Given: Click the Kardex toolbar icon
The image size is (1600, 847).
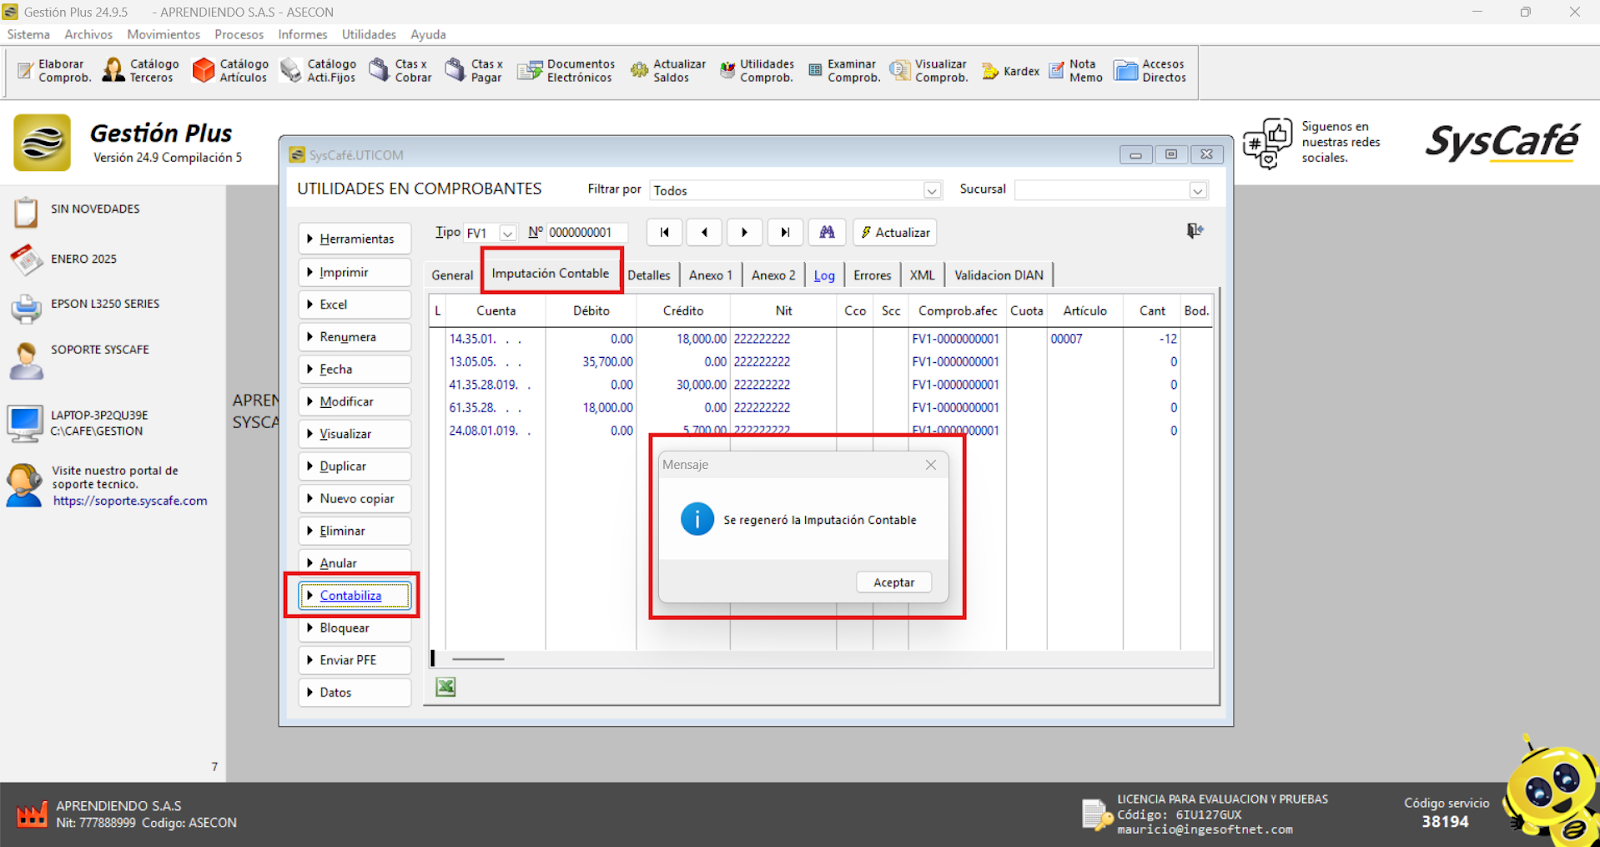Looking at the screenshot, I should pyautogui.click(x=1011, y=71).
